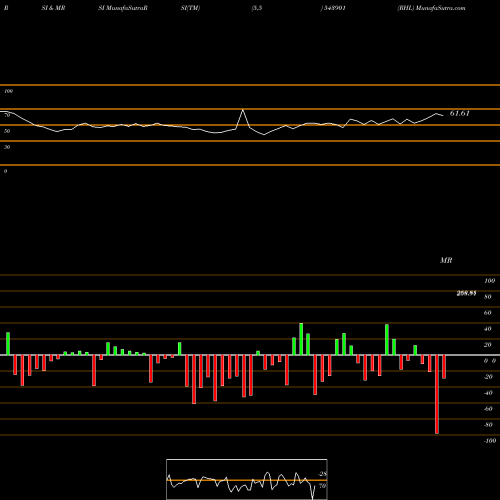Click the 'SI & MR' header text
Screen dimensions: 500x500
click(53, 8)
